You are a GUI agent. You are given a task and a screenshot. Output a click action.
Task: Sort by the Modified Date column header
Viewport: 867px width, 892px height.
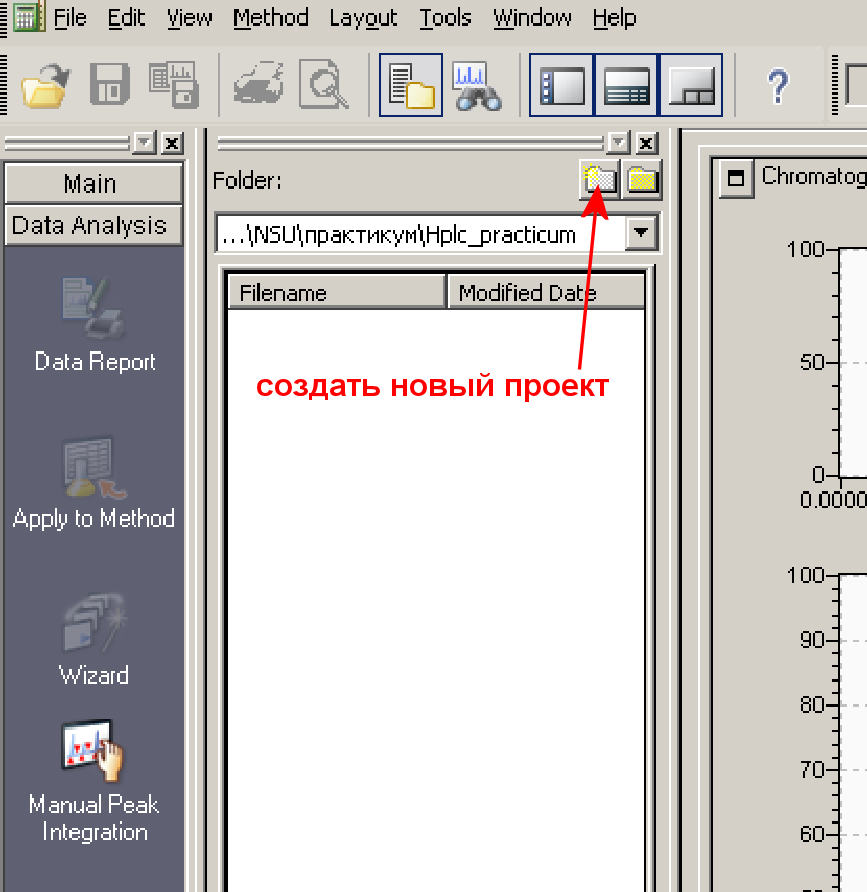pyautogui.click(x=546, y=292)
